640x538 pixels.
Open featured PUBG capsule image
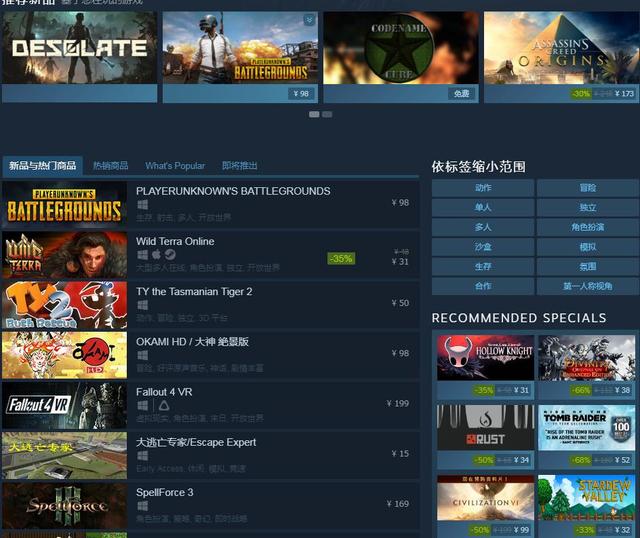point(240,48)
